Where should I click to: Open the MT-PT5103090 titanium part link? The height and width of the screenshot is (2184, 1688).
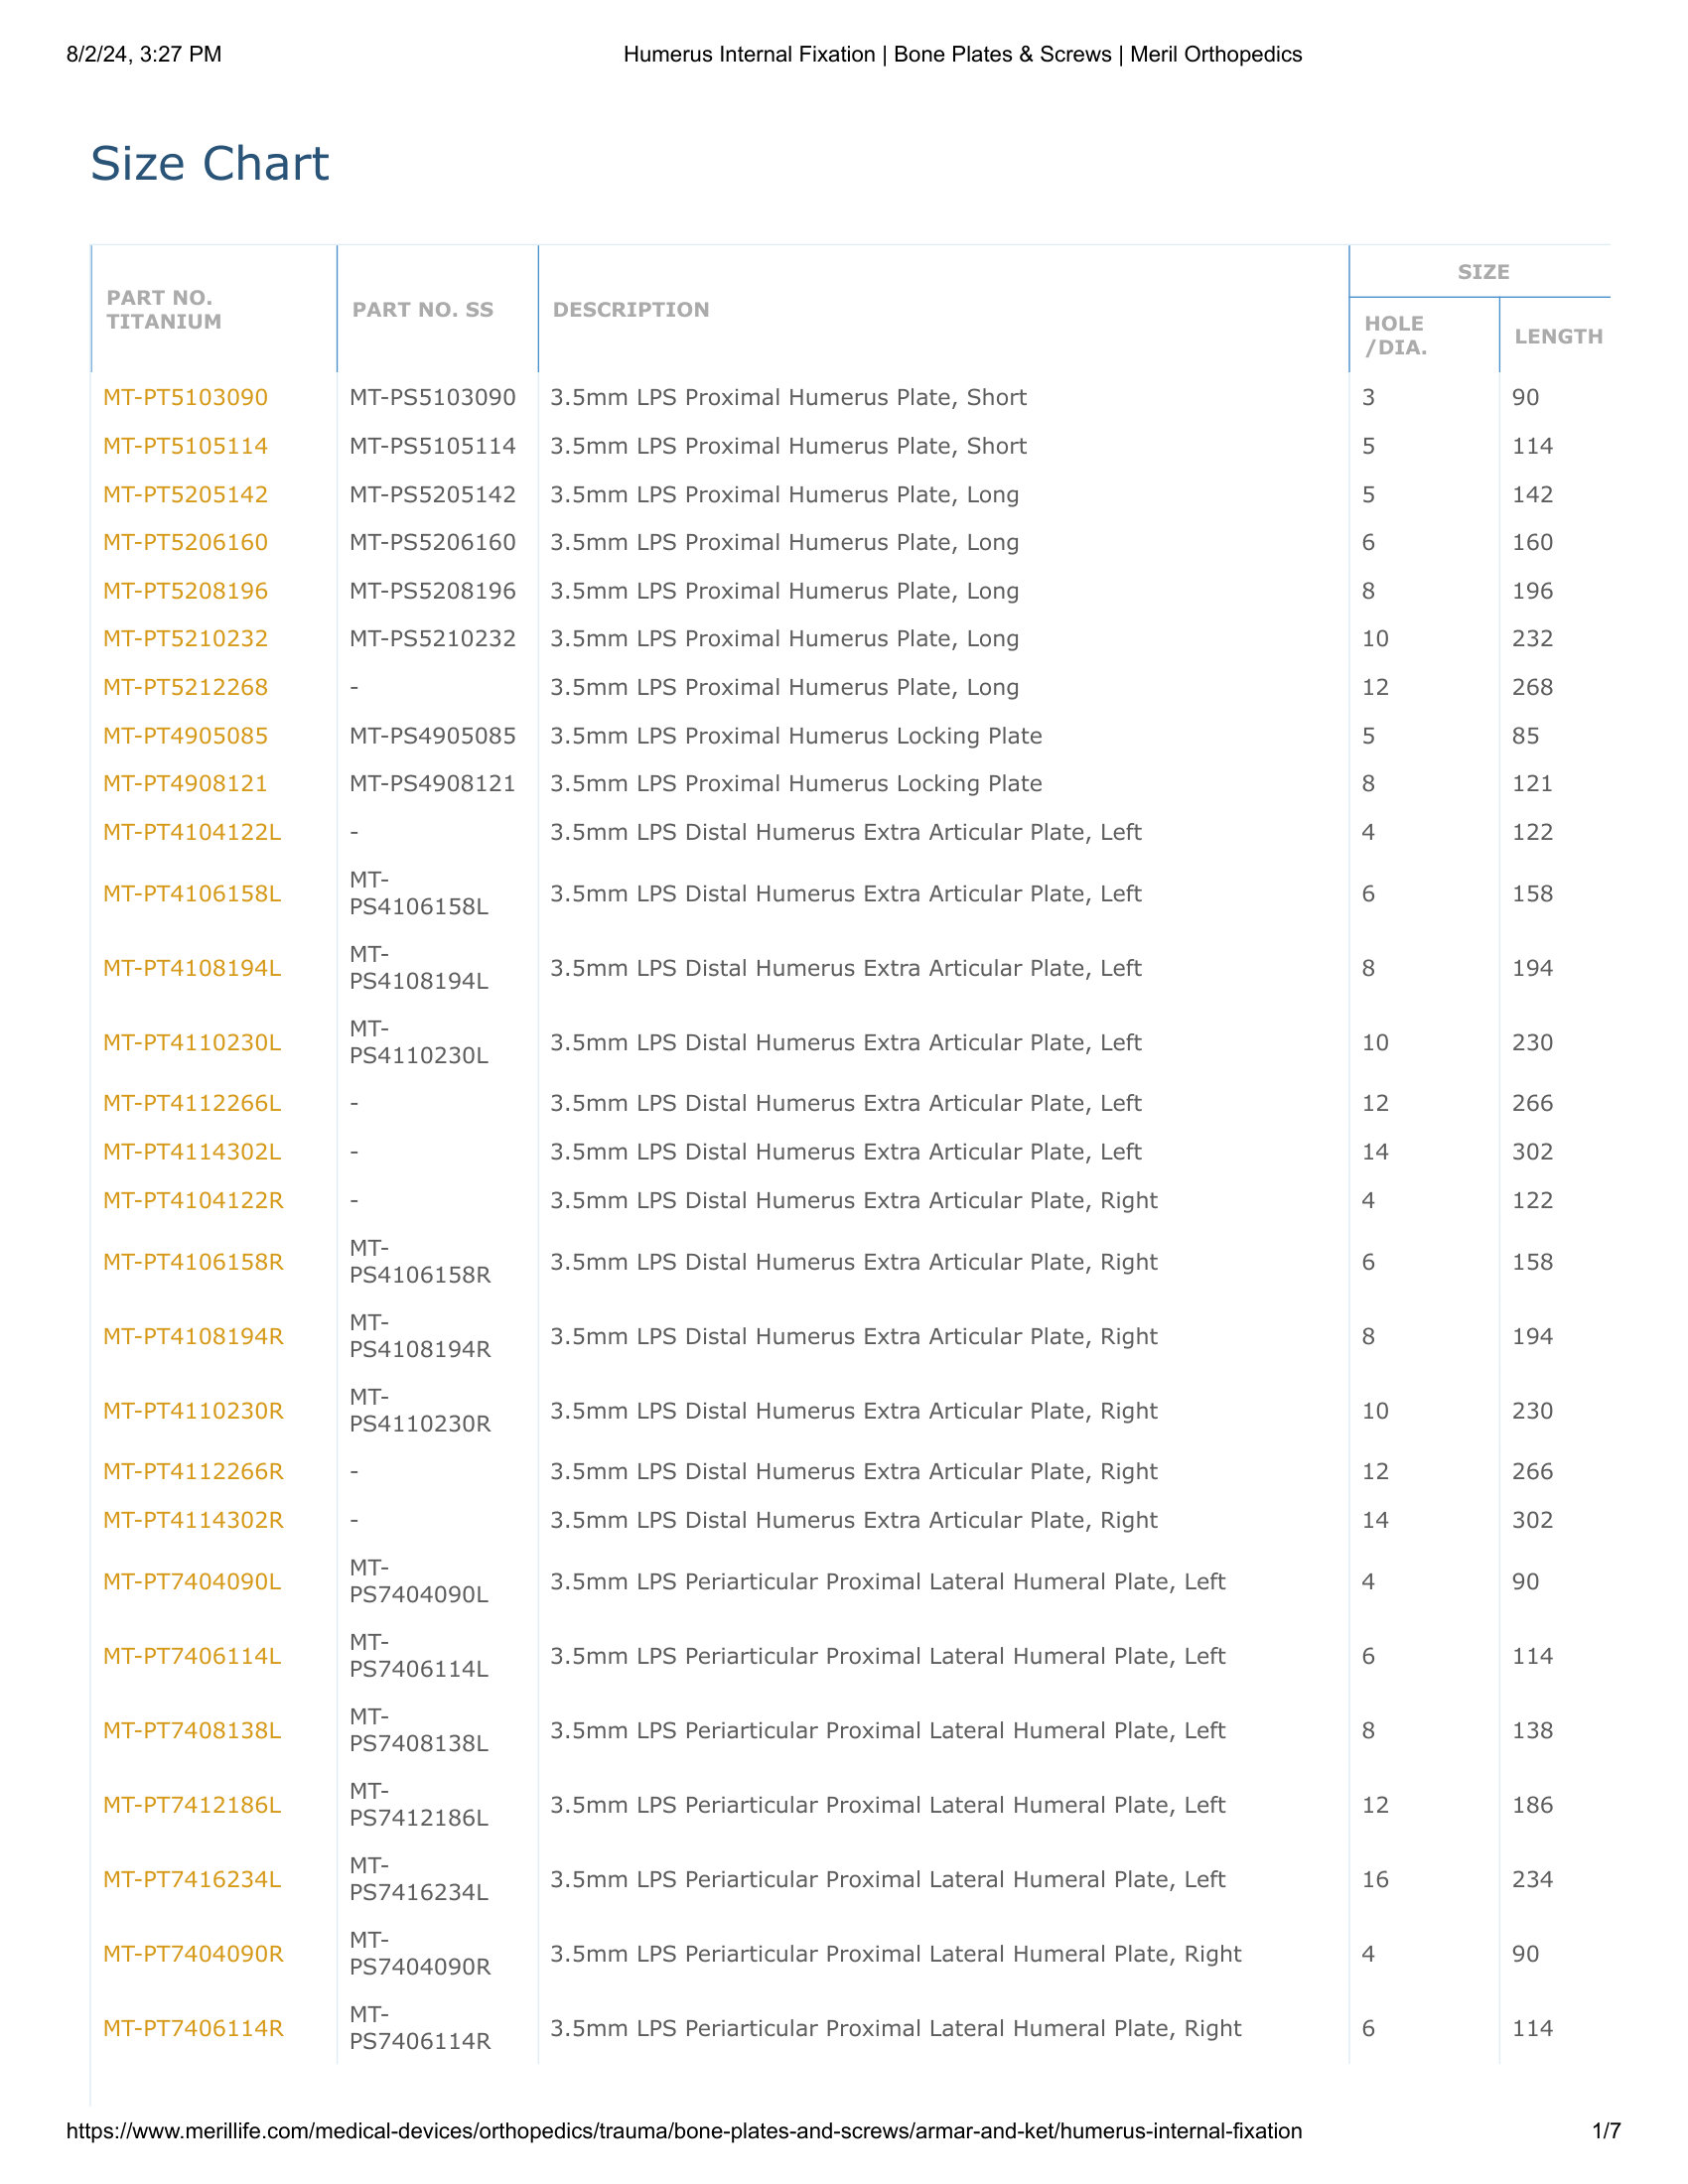click(185, 397)
